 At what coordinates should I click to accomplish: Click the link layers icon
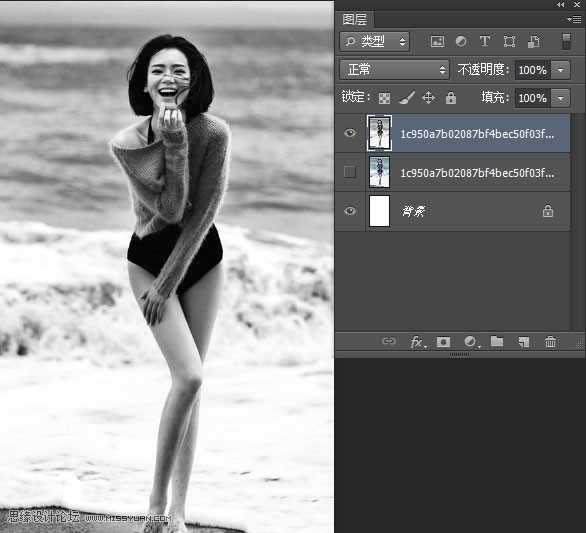[389, 341]
